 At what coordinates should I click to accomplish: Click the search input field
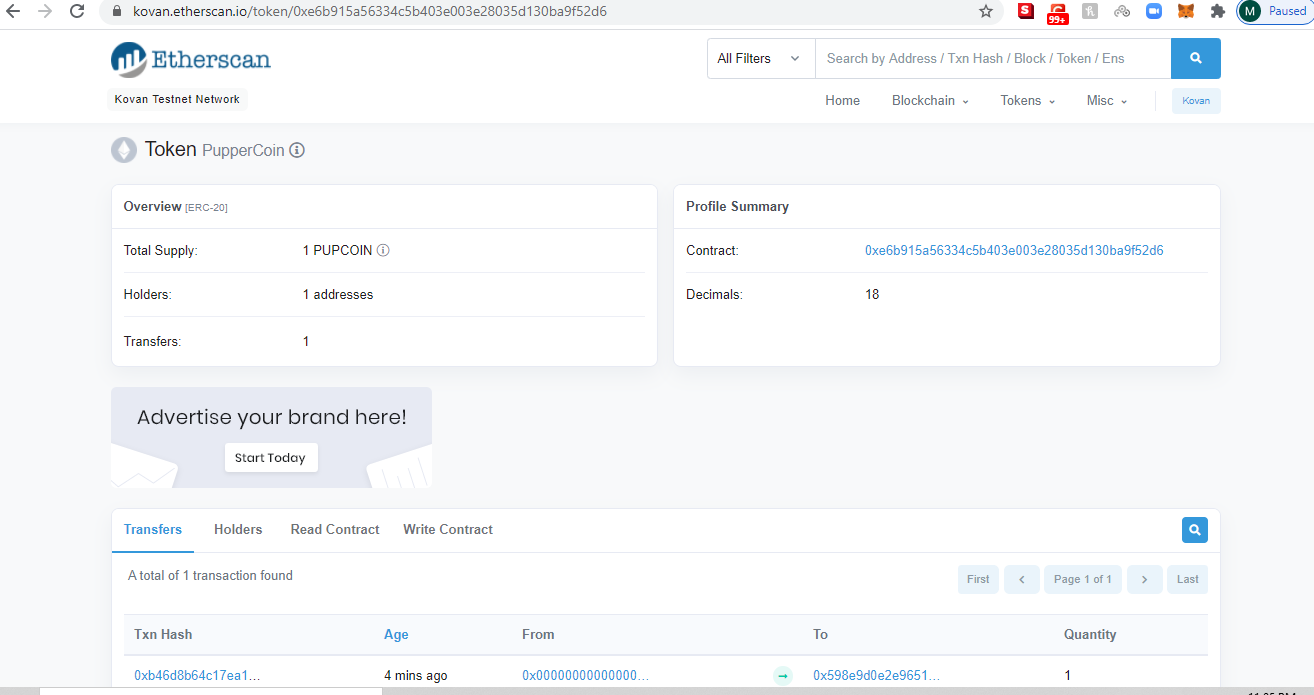(x=993, y=58)
